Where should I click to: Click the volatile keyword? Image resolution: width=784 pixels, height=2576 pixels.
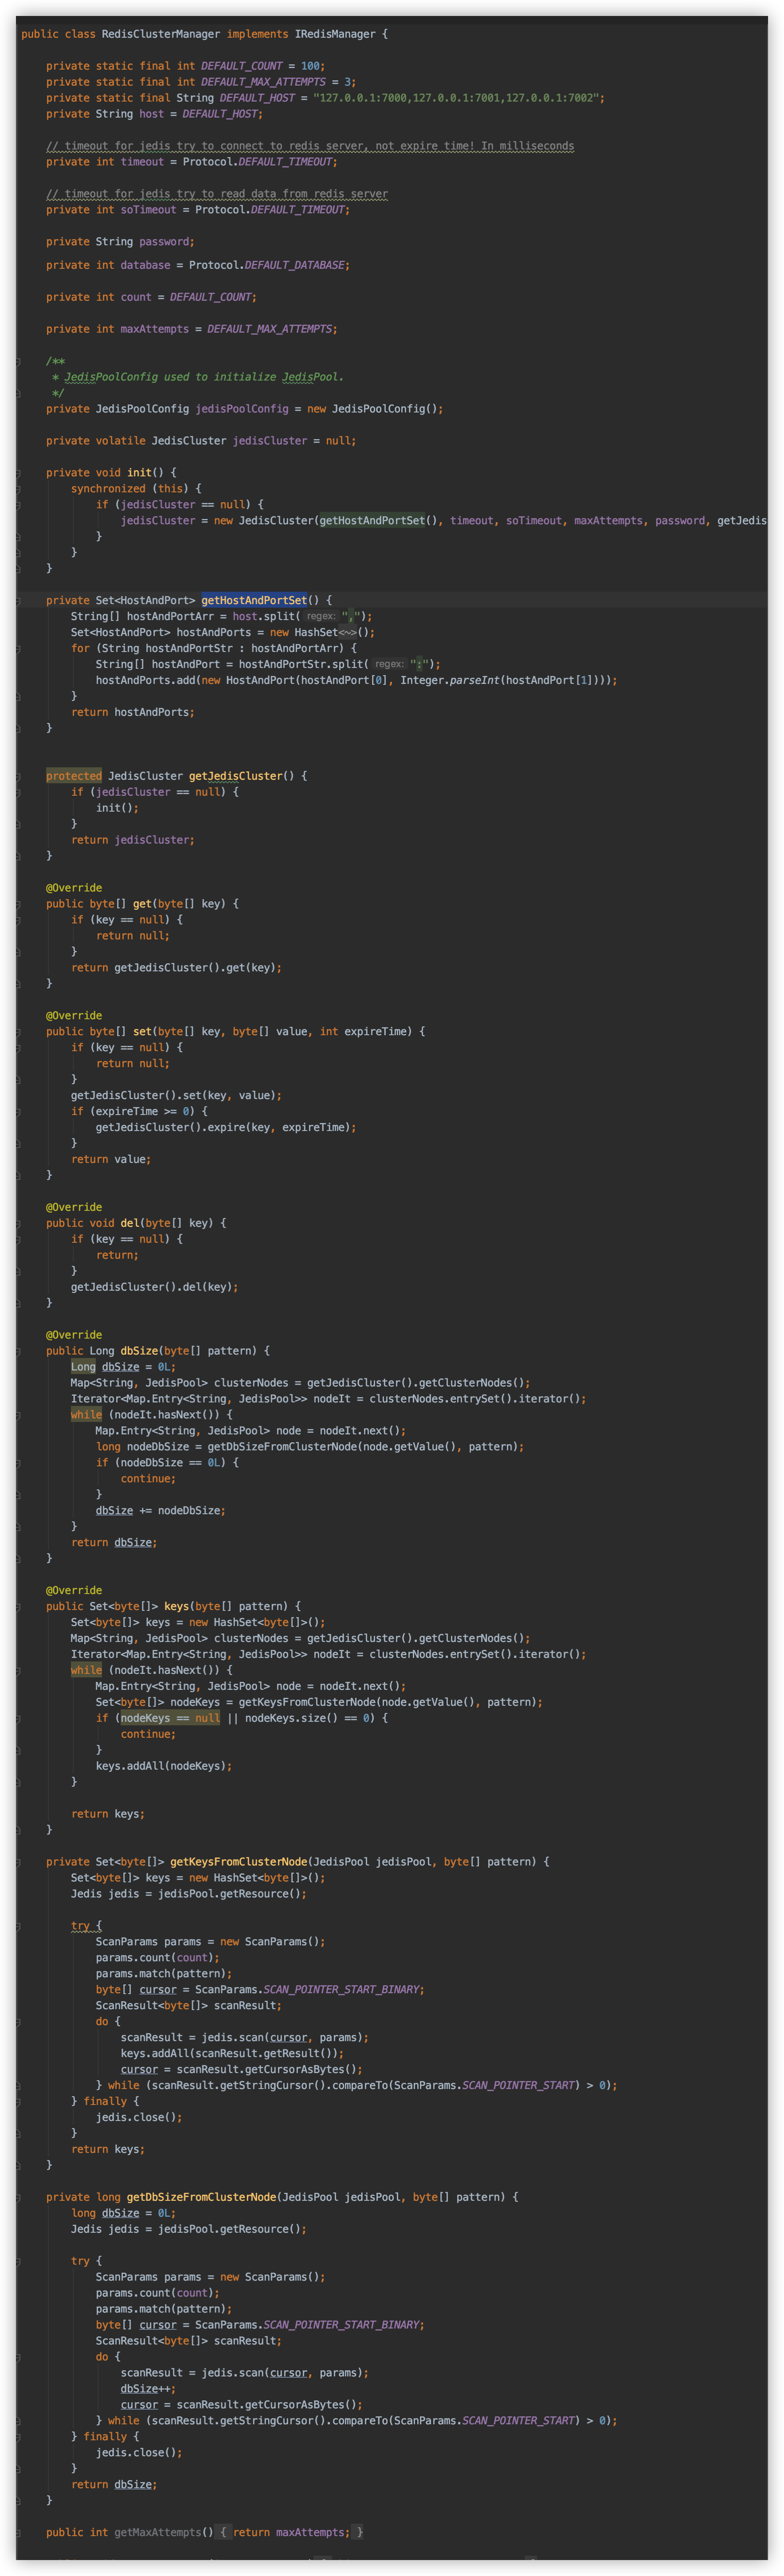pos(121,441)
